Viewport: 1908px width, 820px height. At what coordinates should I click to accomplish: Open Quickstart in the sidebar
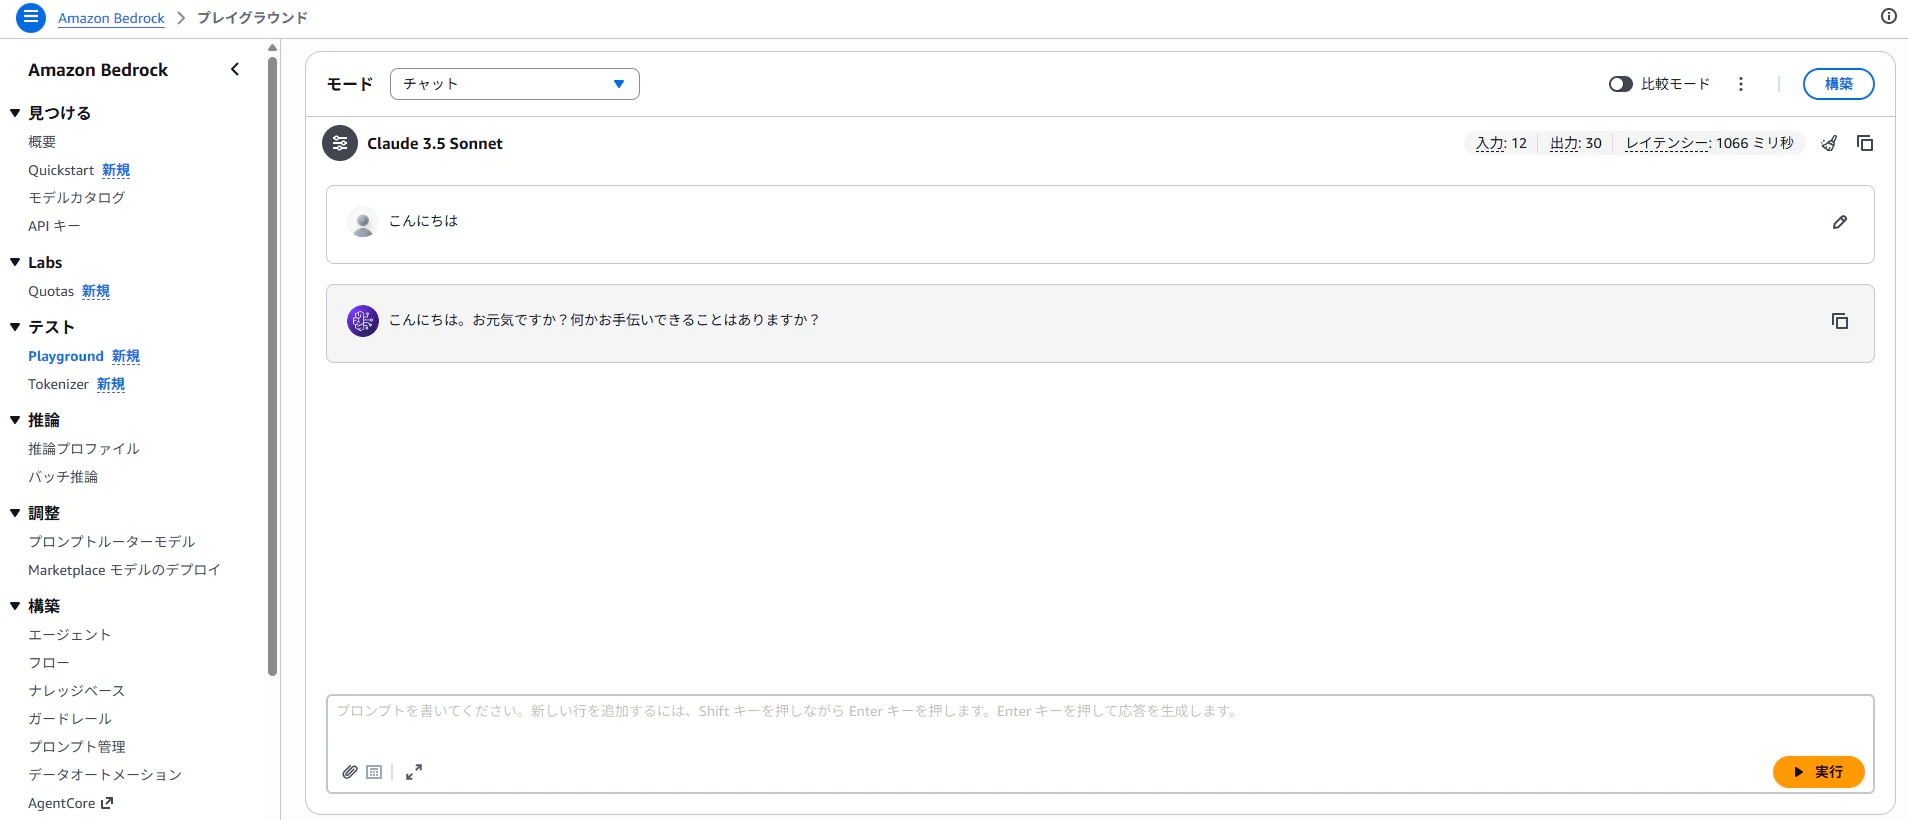61,170
